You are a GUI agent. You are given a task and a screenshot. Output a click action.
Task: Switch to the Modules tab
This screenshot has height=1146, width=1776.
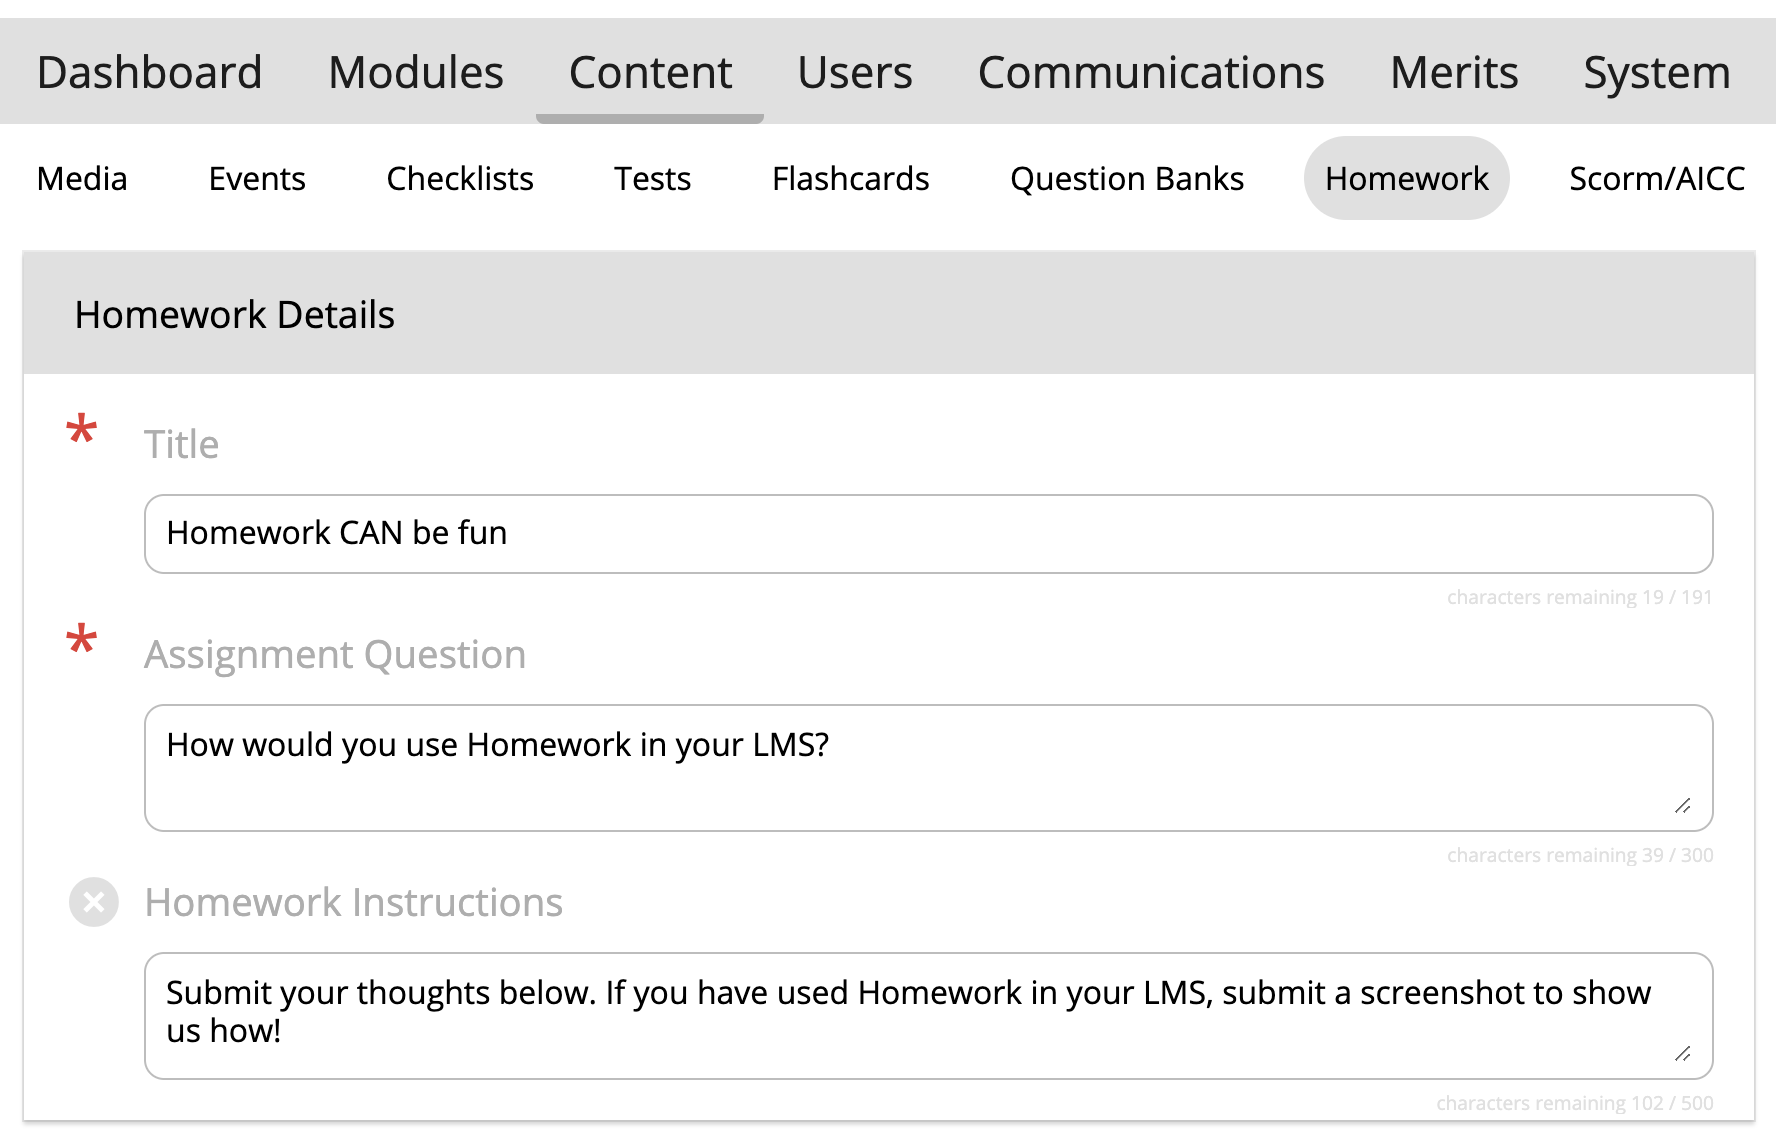pyautogui.click(x=416, y=73)
